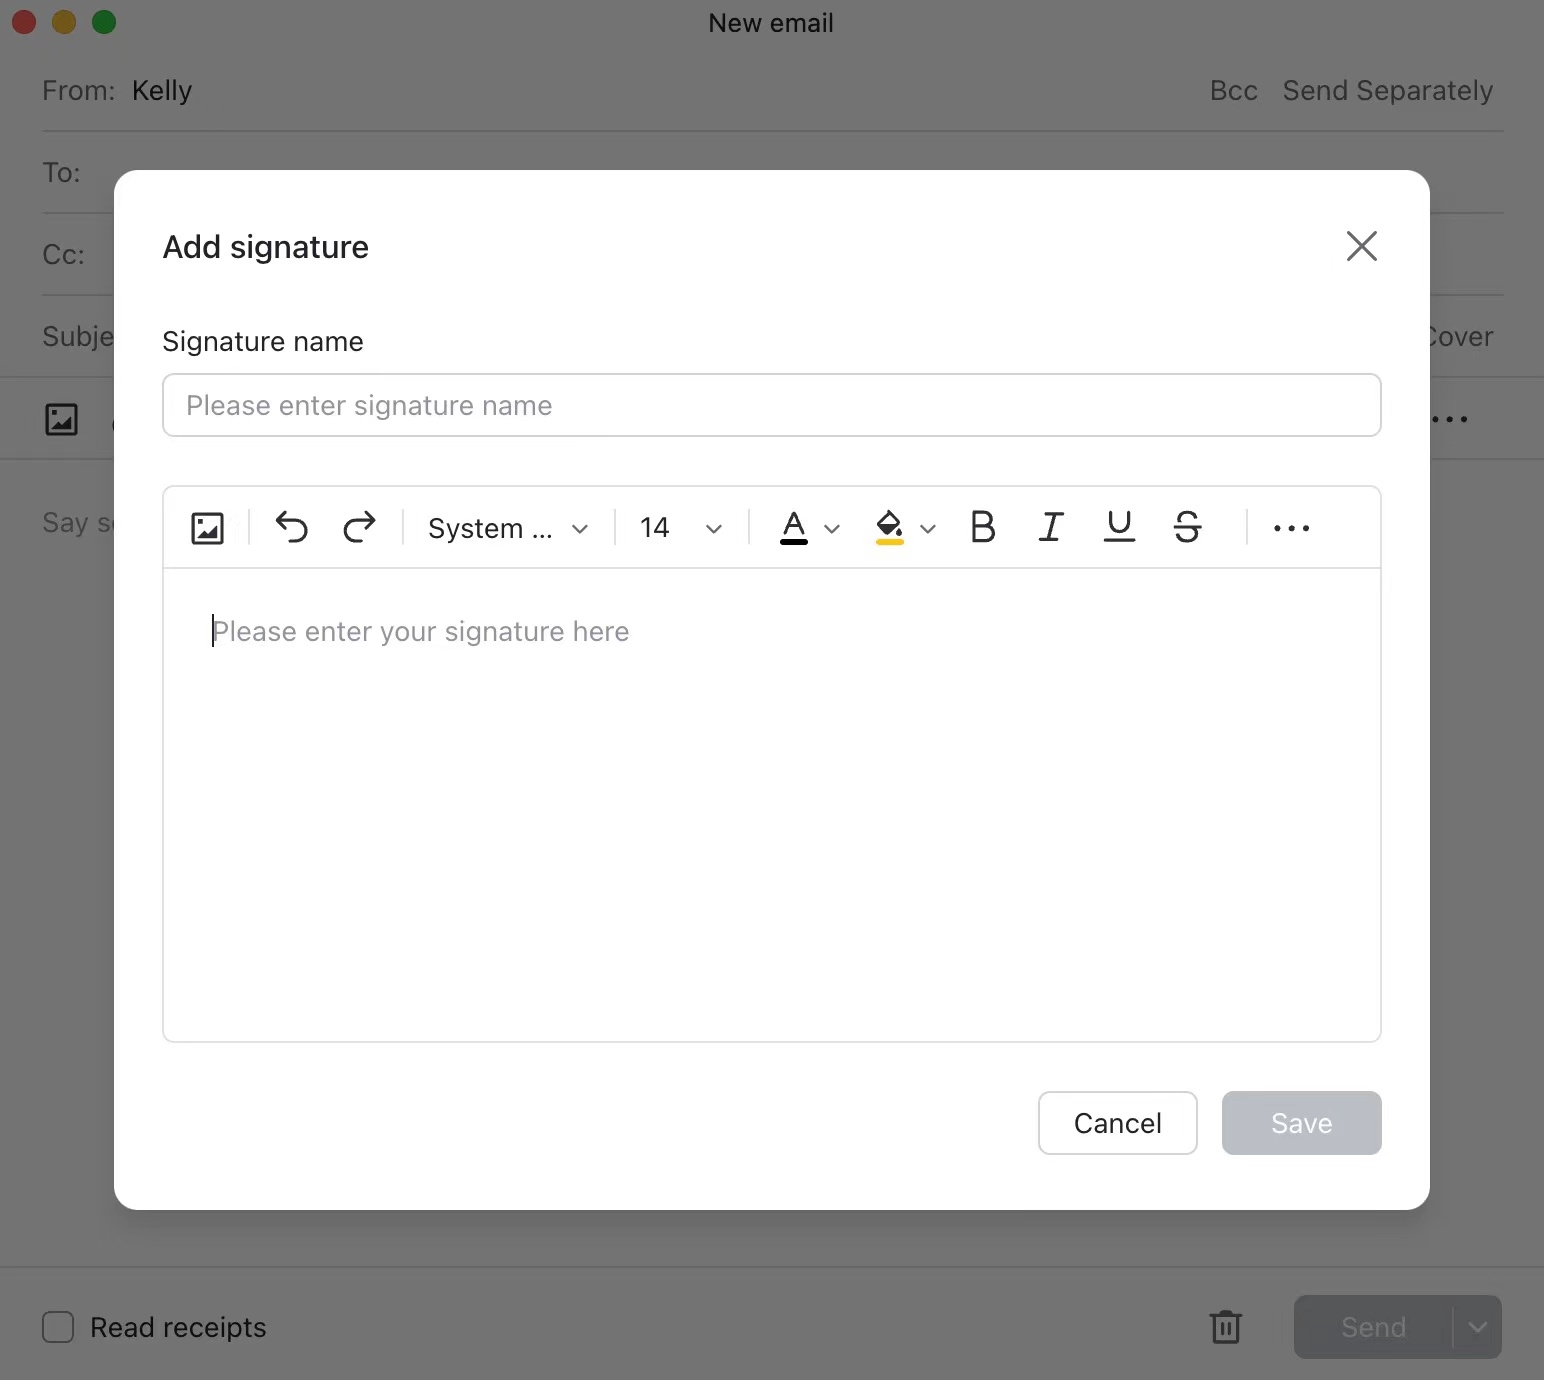Insert an image into the signature editor

click(207, 528)
